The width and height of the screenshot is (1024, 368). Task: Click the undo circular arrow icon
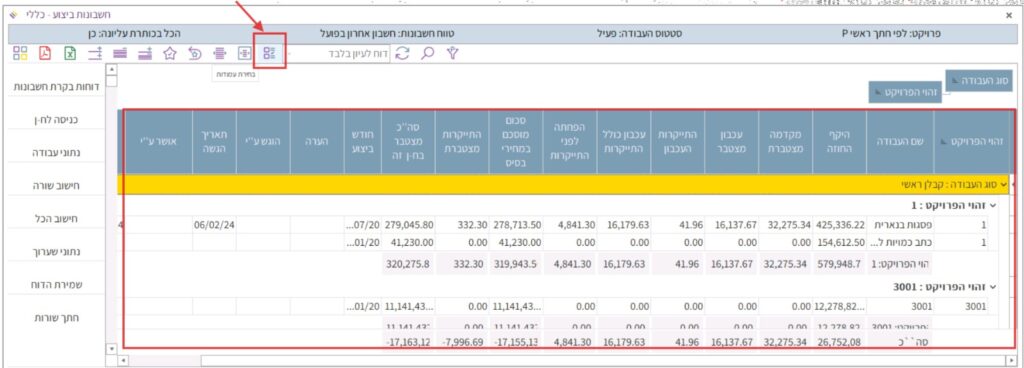click(x=195, y=54)
